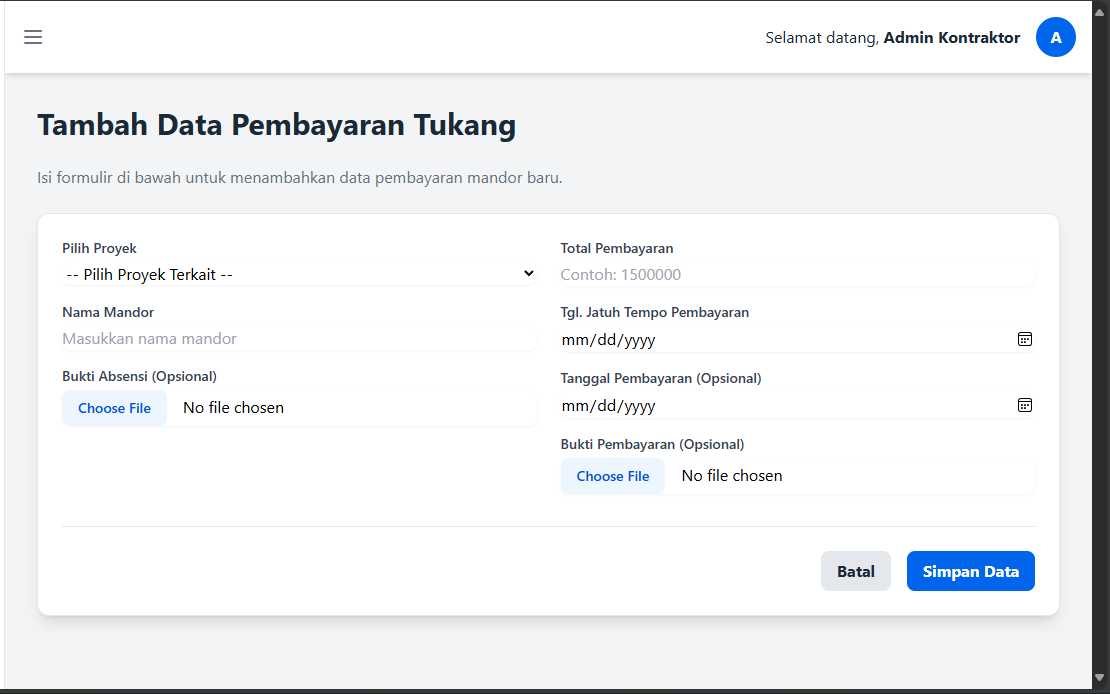The width and height of the screenshot is (1110, 694).
Task: Submit the form with Simpan Data
Action: (x=970, y=571)
